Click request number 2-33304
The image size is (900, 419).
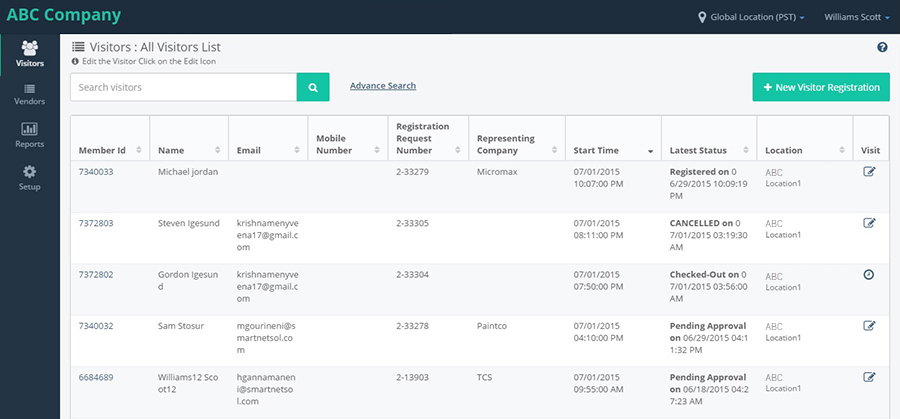[x=412, y=274]
